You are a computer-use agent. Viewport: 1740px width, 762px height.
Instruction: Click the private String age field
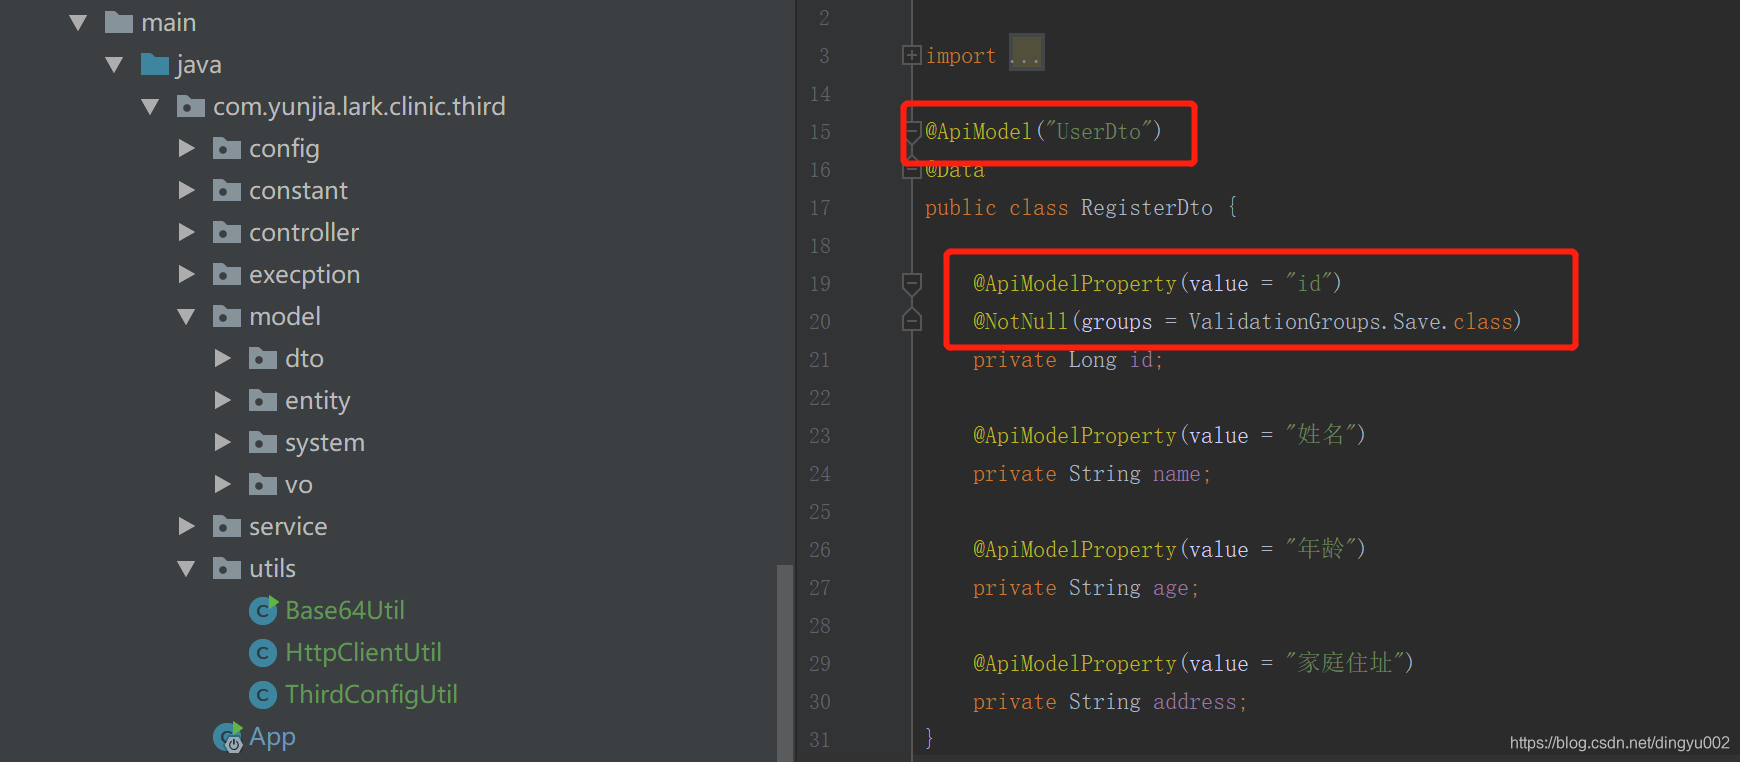[1086, 588]
